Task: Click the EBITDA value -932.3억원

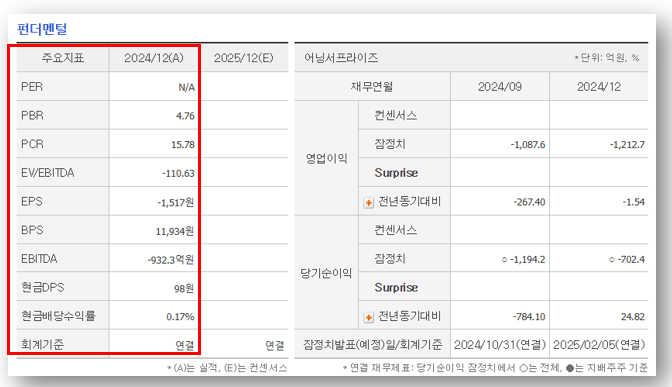Action: tap(171, 260)
